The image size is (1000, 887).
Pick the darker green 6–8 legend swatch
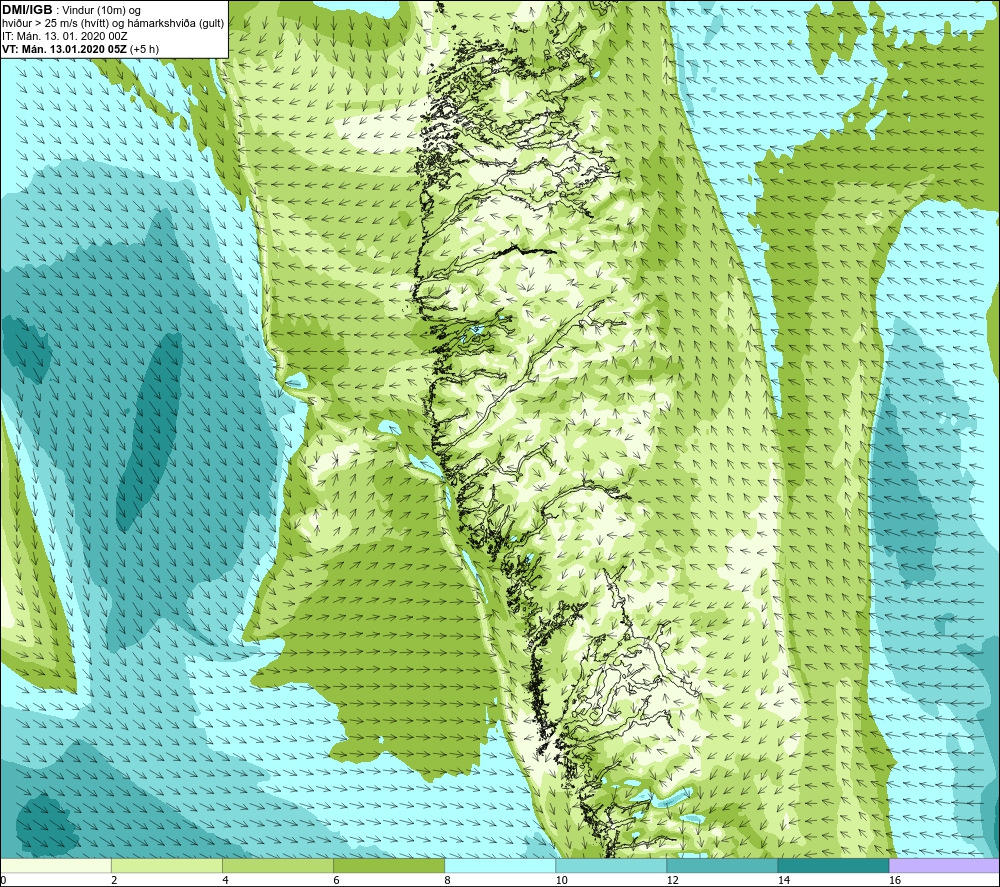click(389, 865)
